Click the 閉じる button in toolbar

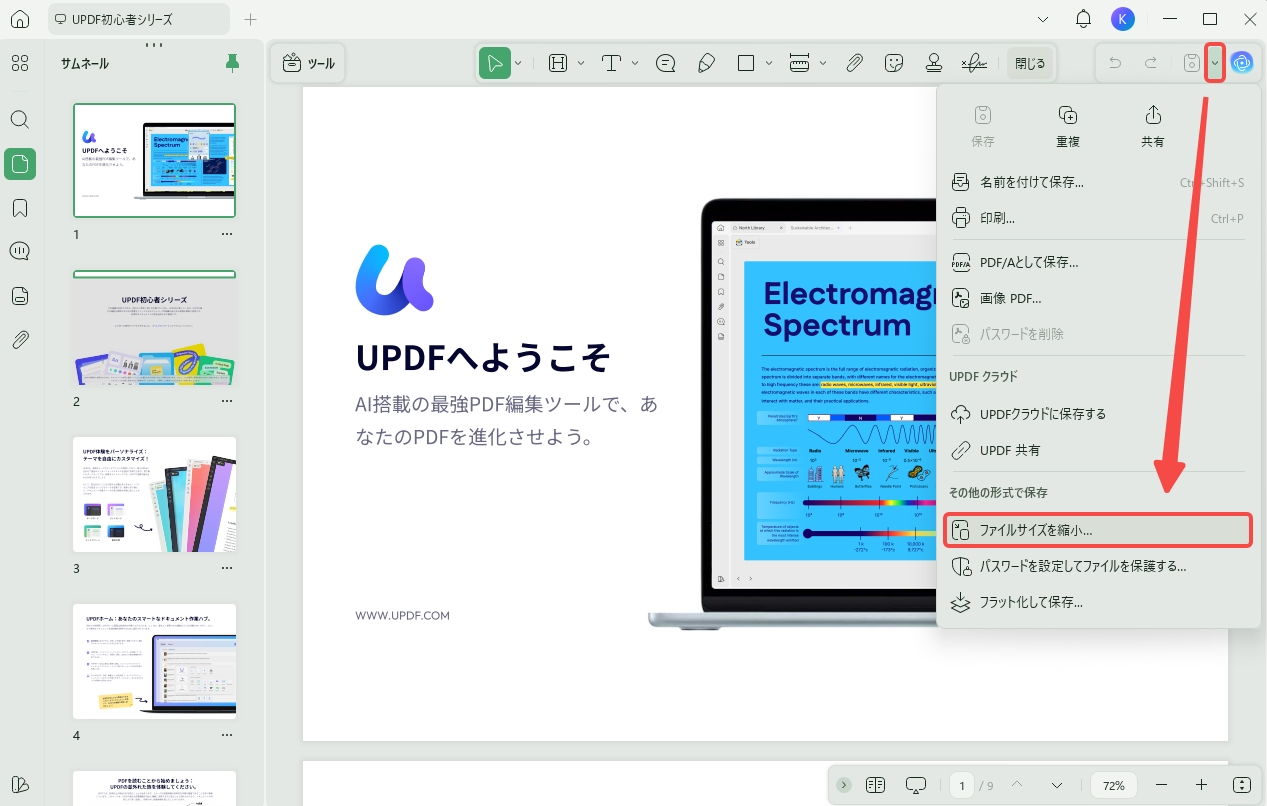click(1030, 63)
